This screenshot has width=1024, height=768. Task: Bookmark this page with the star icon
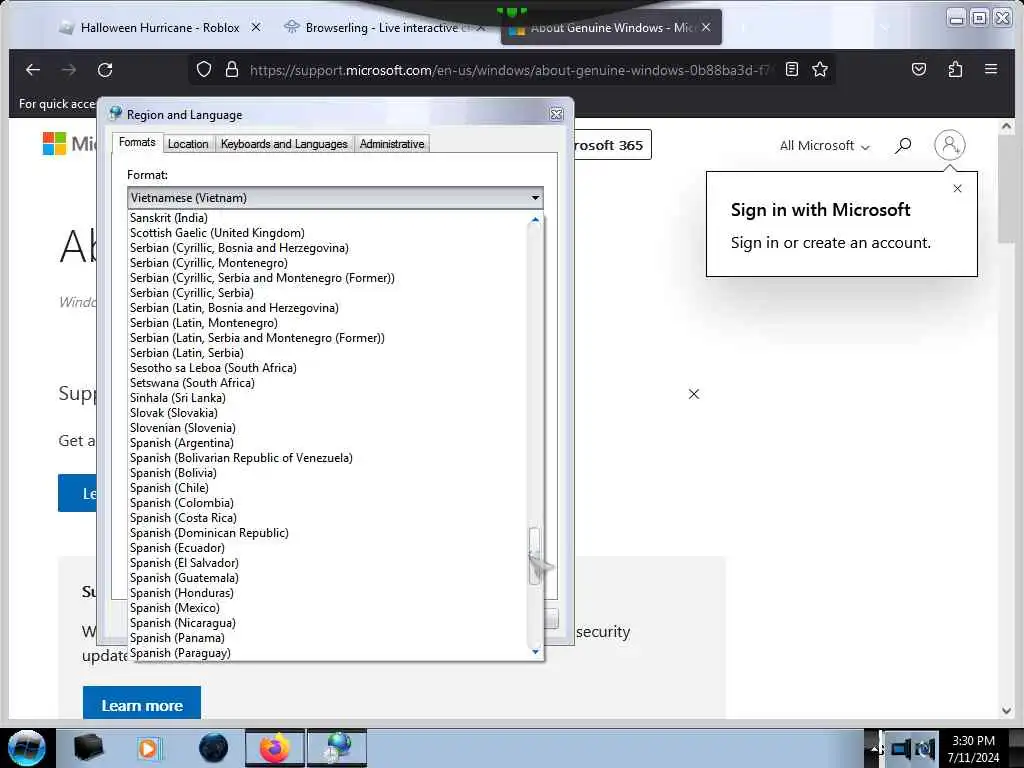[820, 69]
